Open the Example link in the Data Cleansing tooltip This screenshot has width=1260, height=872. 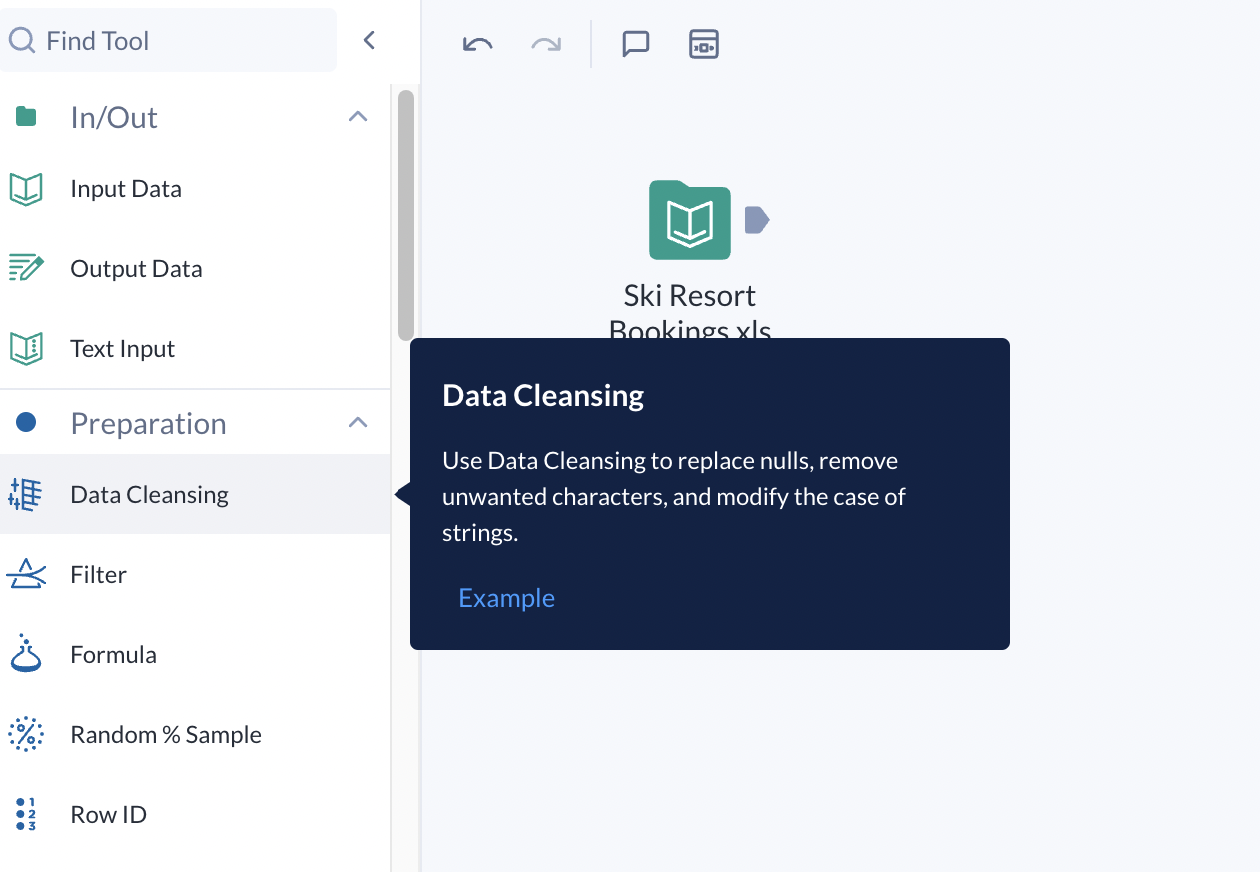pyautogui.click(x=506, y=597)
